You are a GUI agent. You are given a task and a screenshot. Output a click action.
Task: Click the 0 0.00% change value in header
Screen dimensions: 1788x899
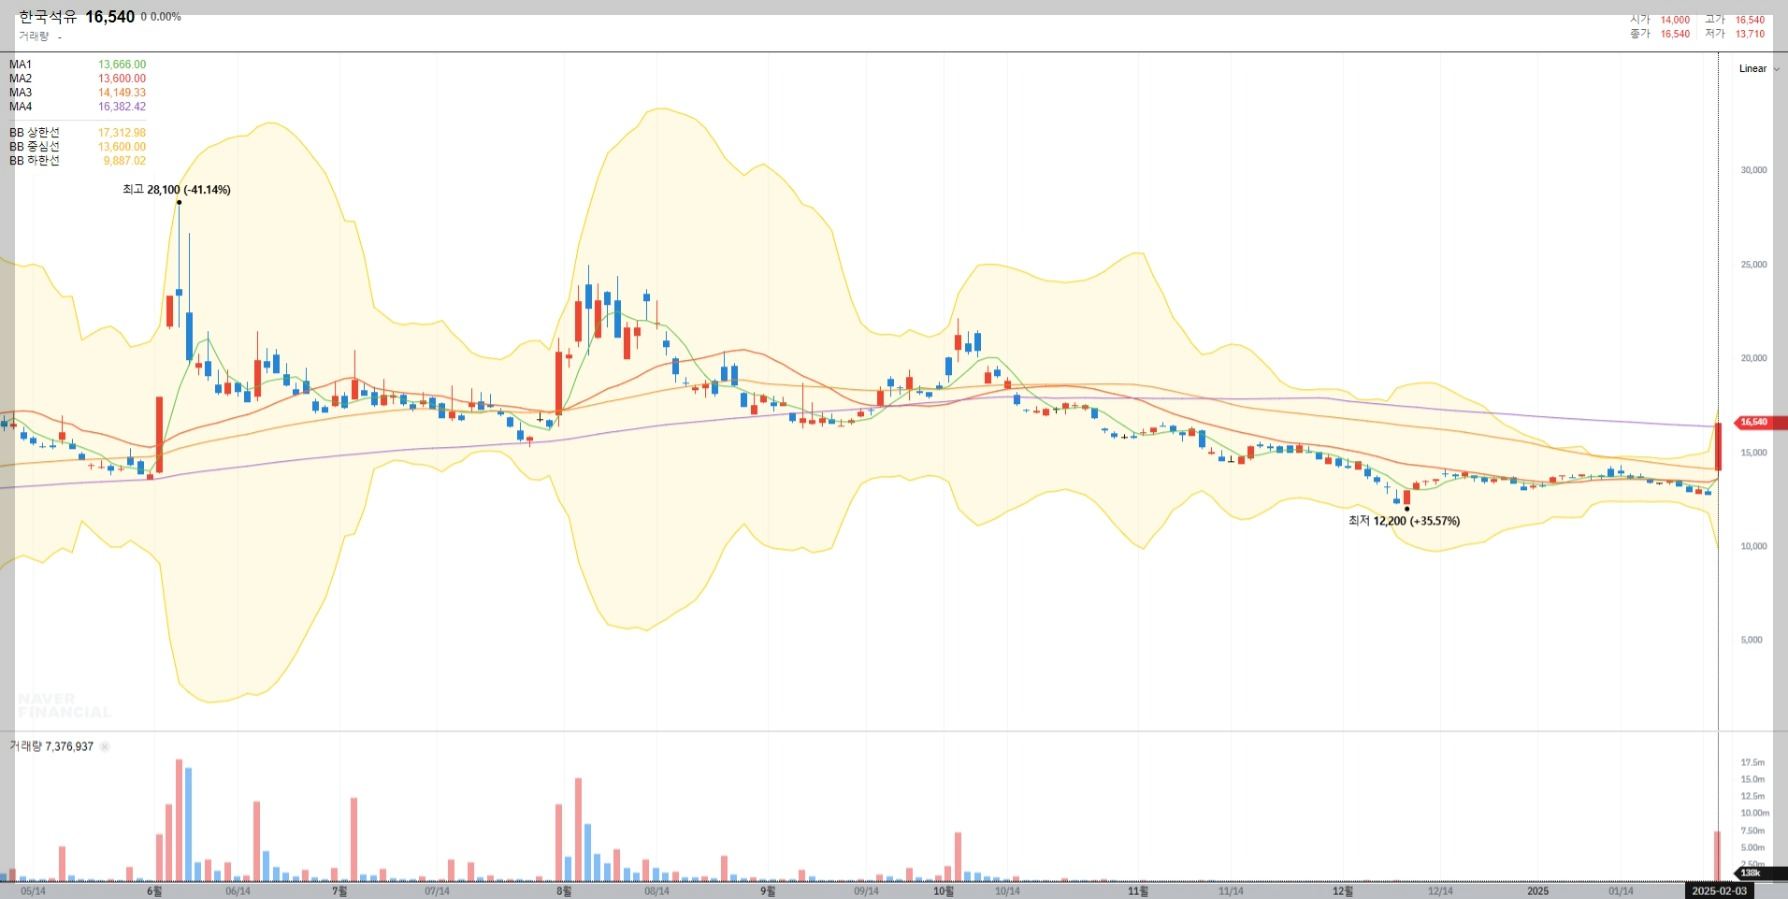pyautogui.click(x=161, y=17)
